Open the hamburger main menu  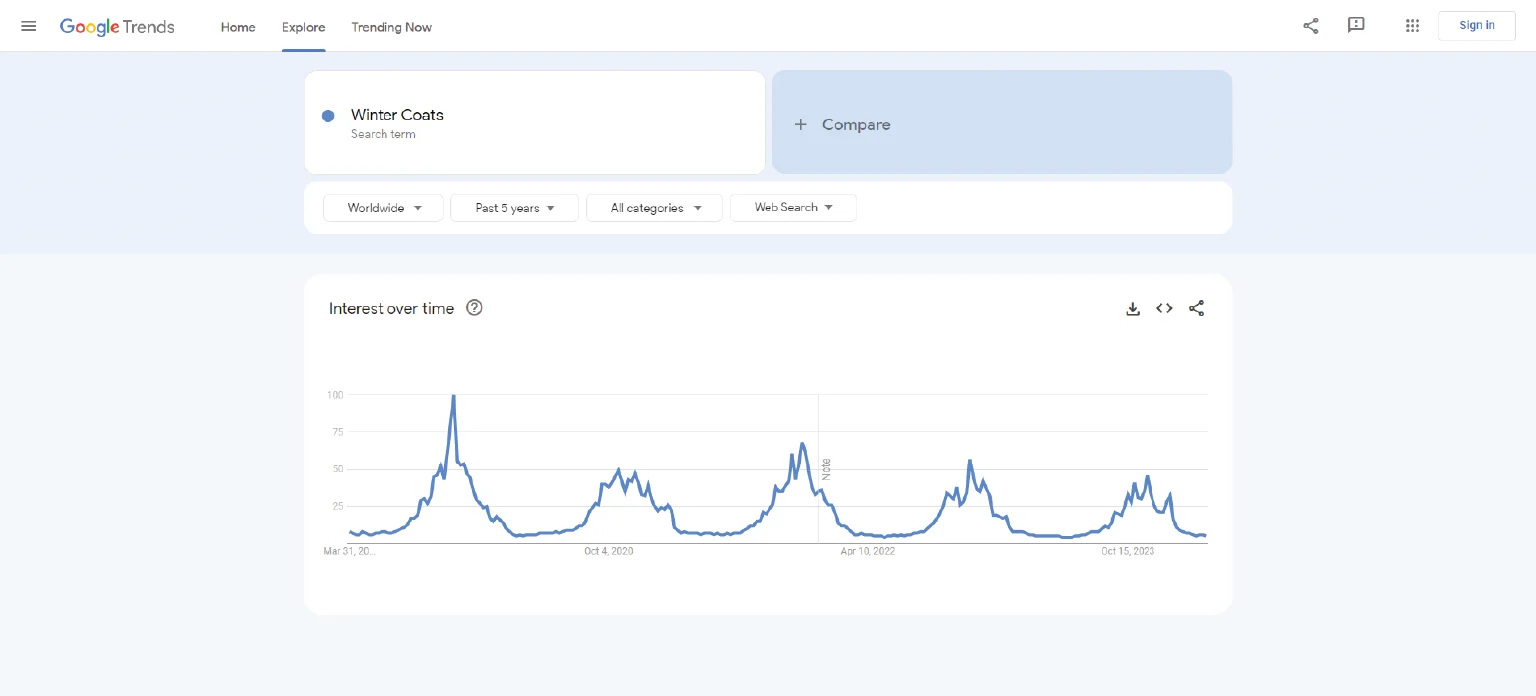(29, 26)
